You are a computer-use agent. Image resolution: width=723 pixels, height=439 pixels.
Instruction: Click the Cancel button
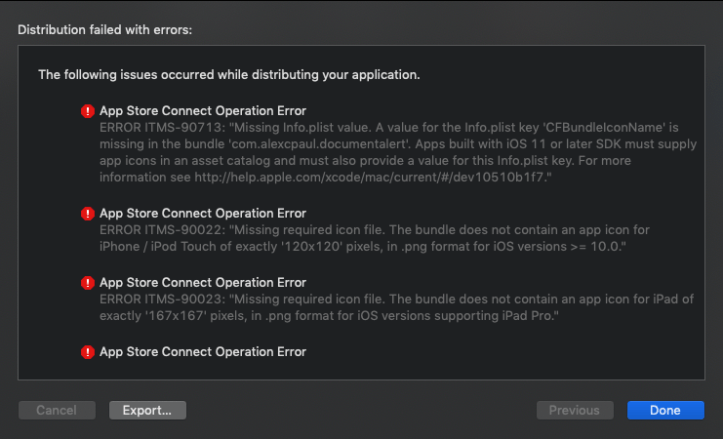56,410
